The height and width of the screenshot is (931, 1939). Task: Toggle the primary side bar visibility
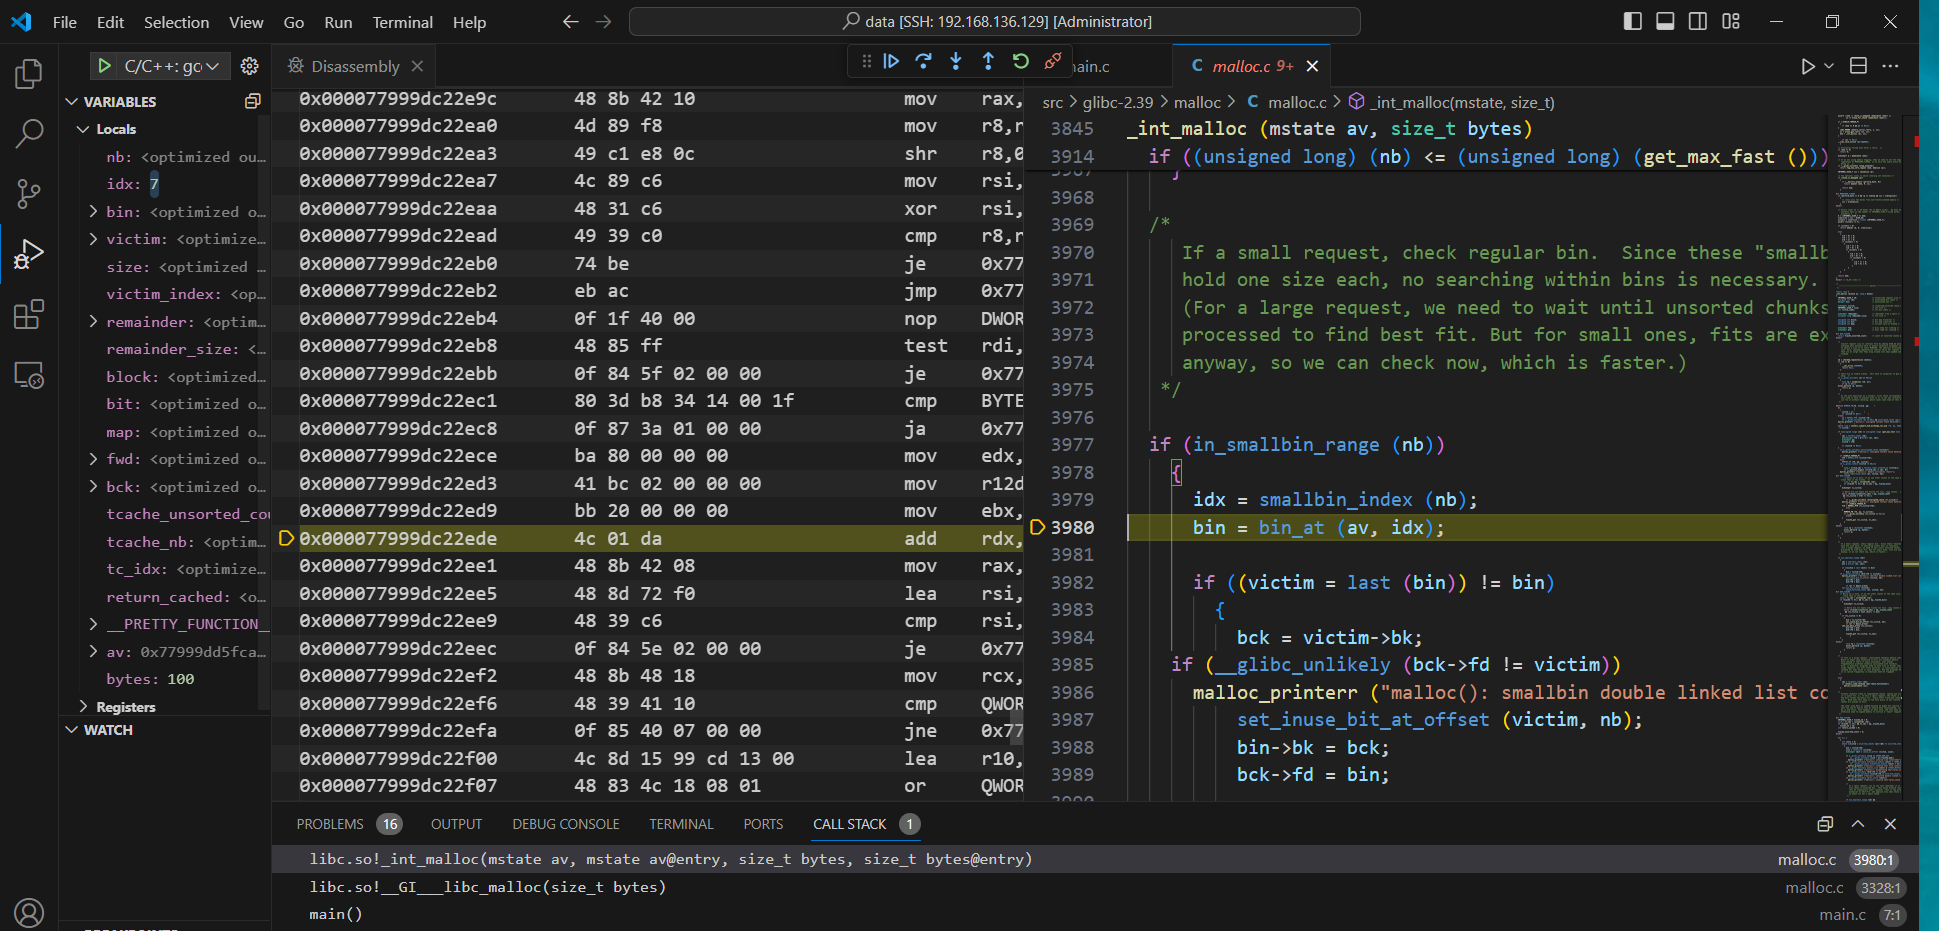(x=1632, y=21)
